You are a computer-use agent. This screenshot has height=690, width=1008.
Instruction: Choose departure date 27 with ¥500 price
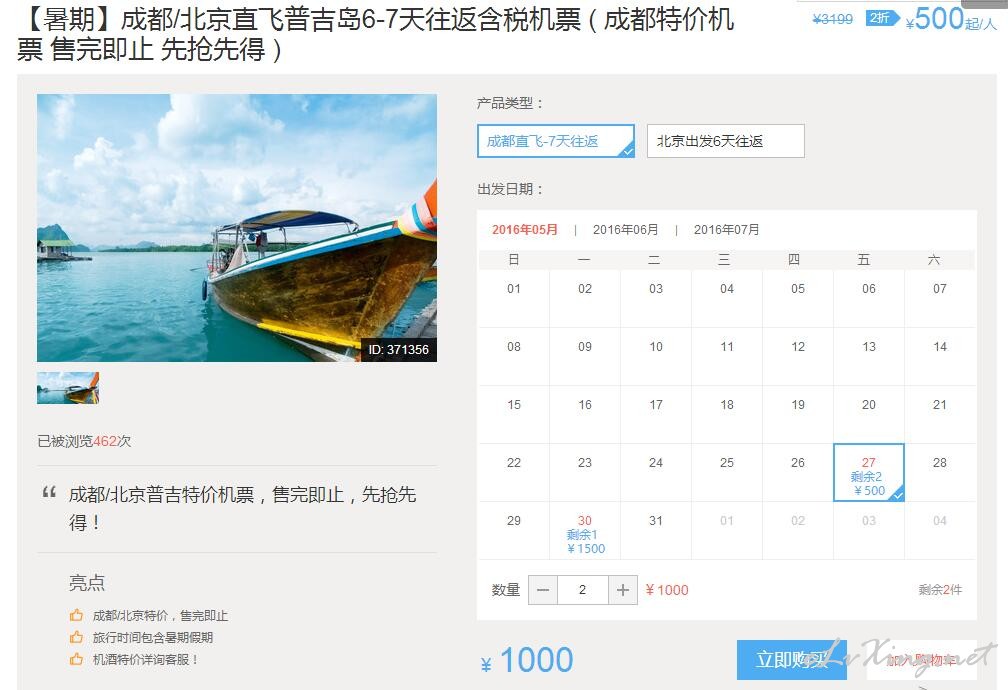click(868, 473)
